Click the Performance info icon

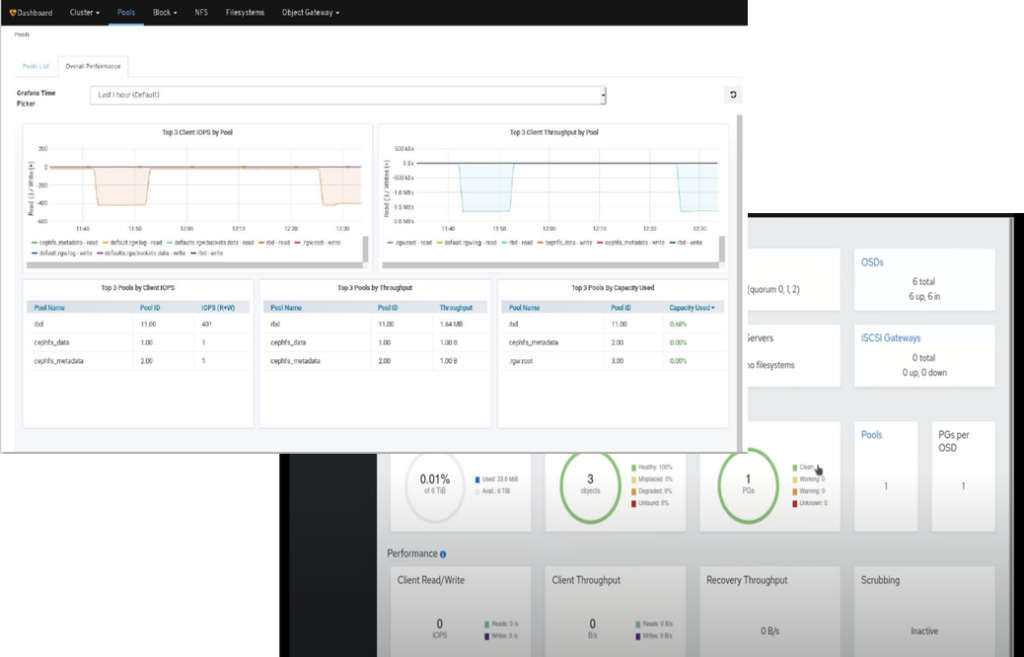point(443,553)
